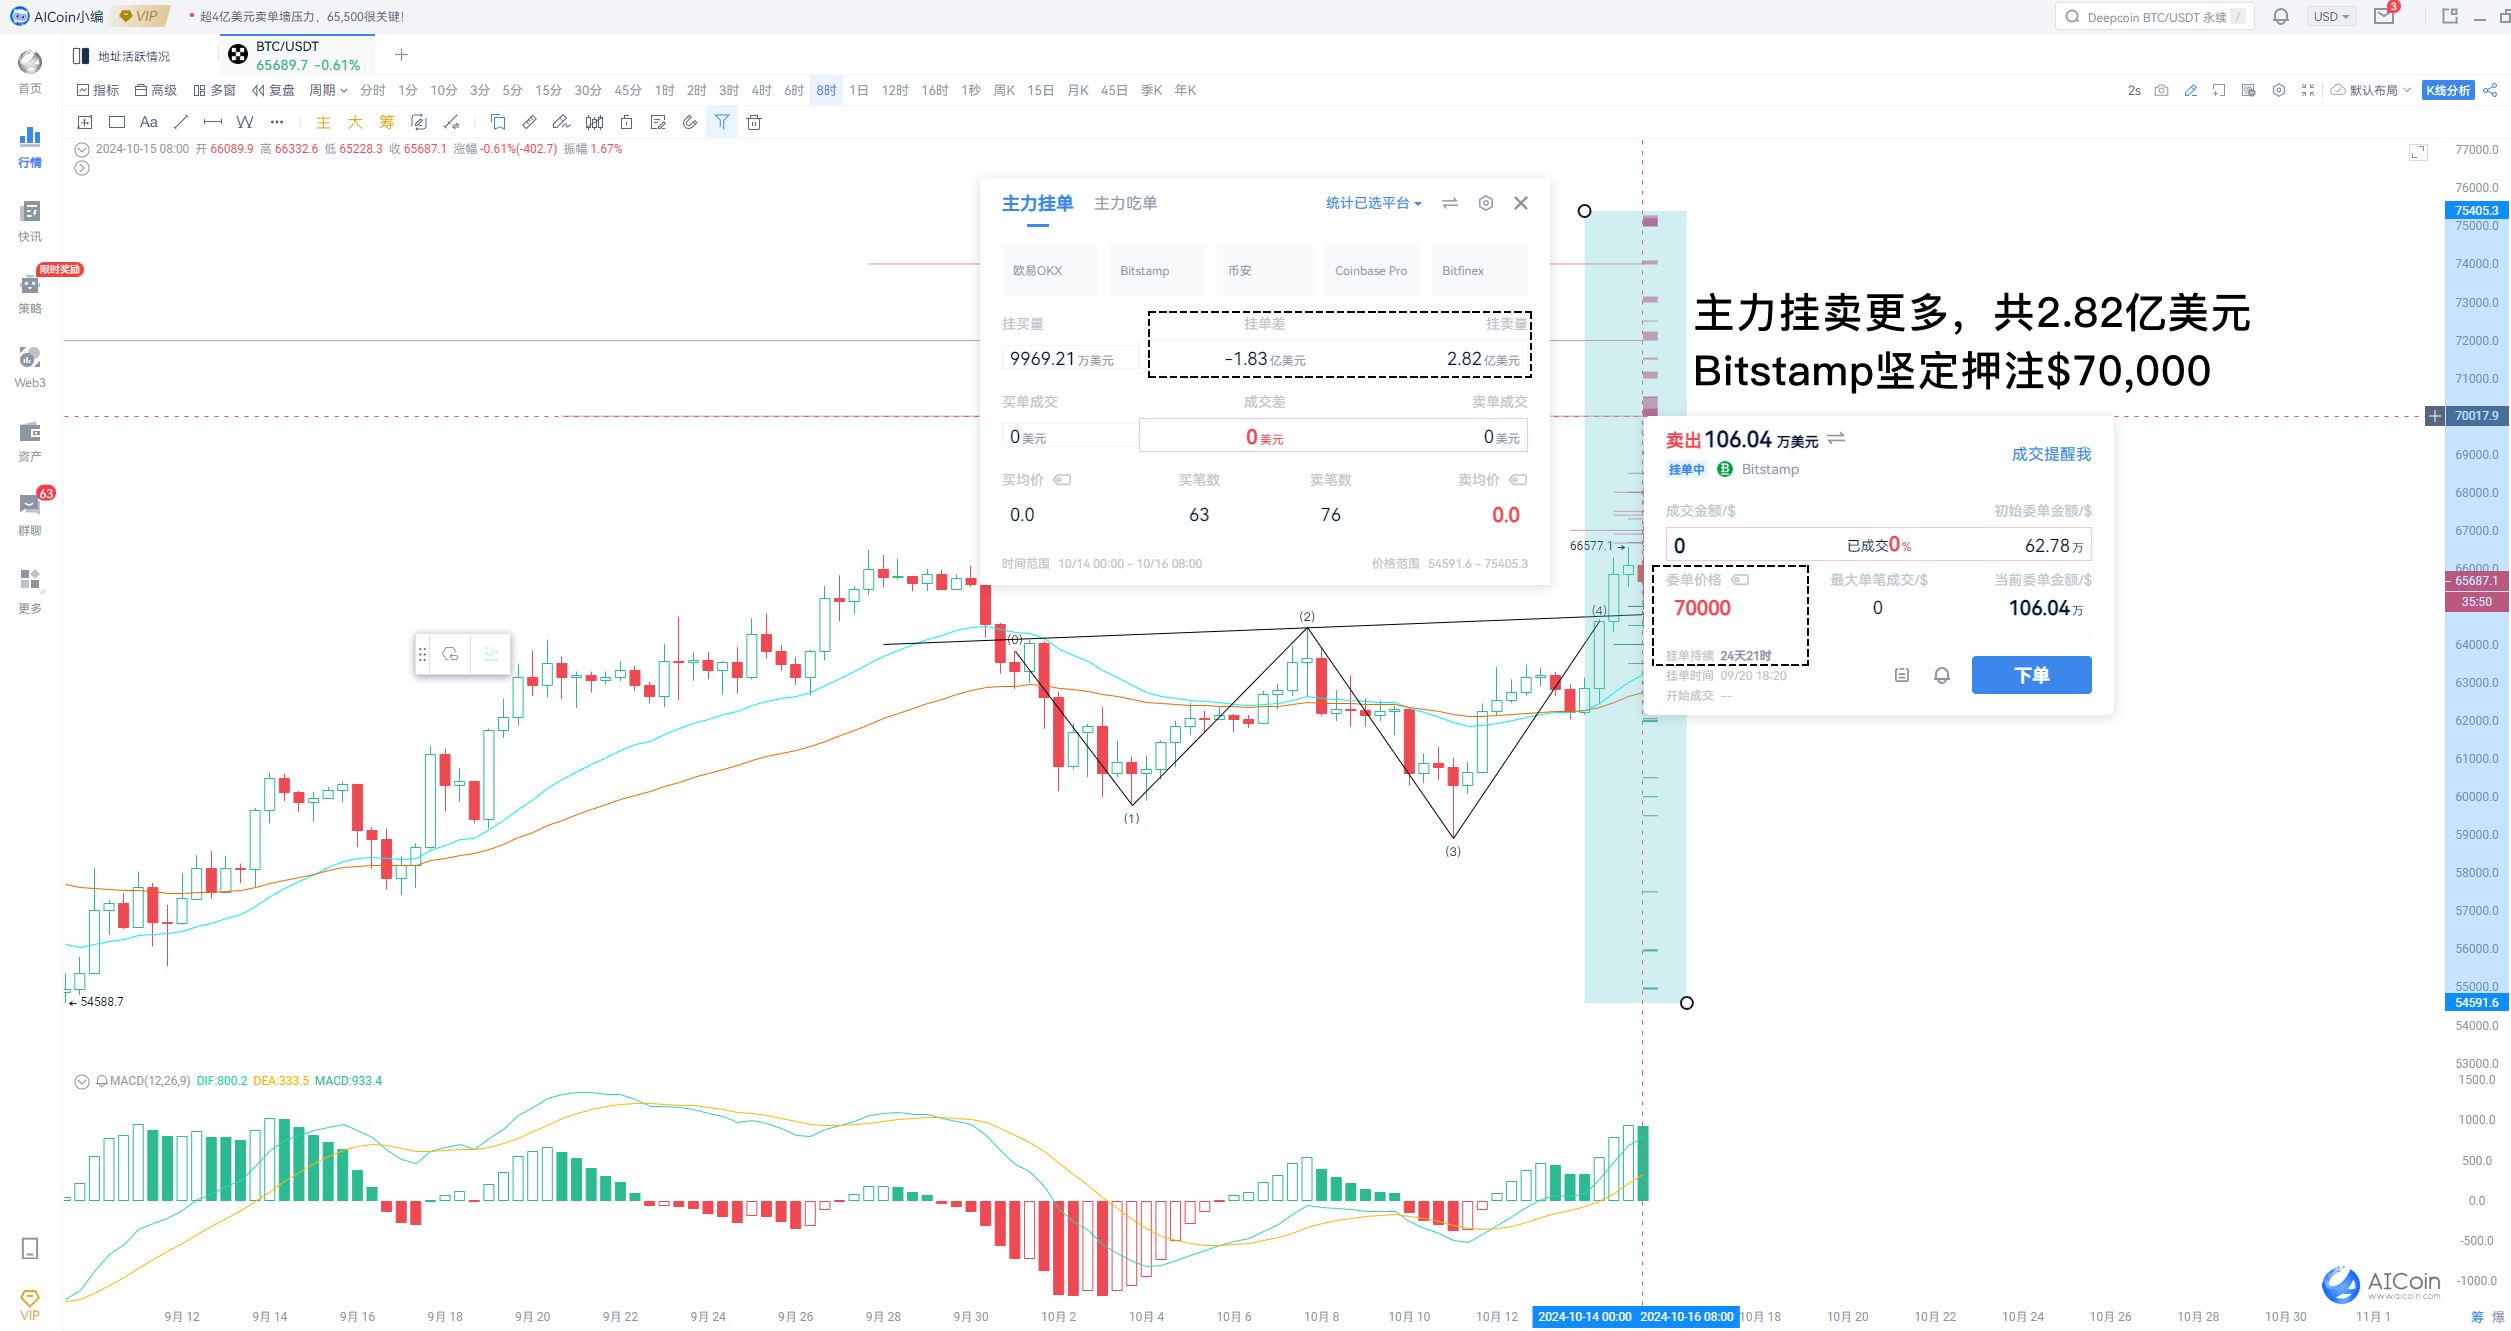Open the settings icon in 主力挂单 panel
2511x1331 pixels.
(1486, 203)
